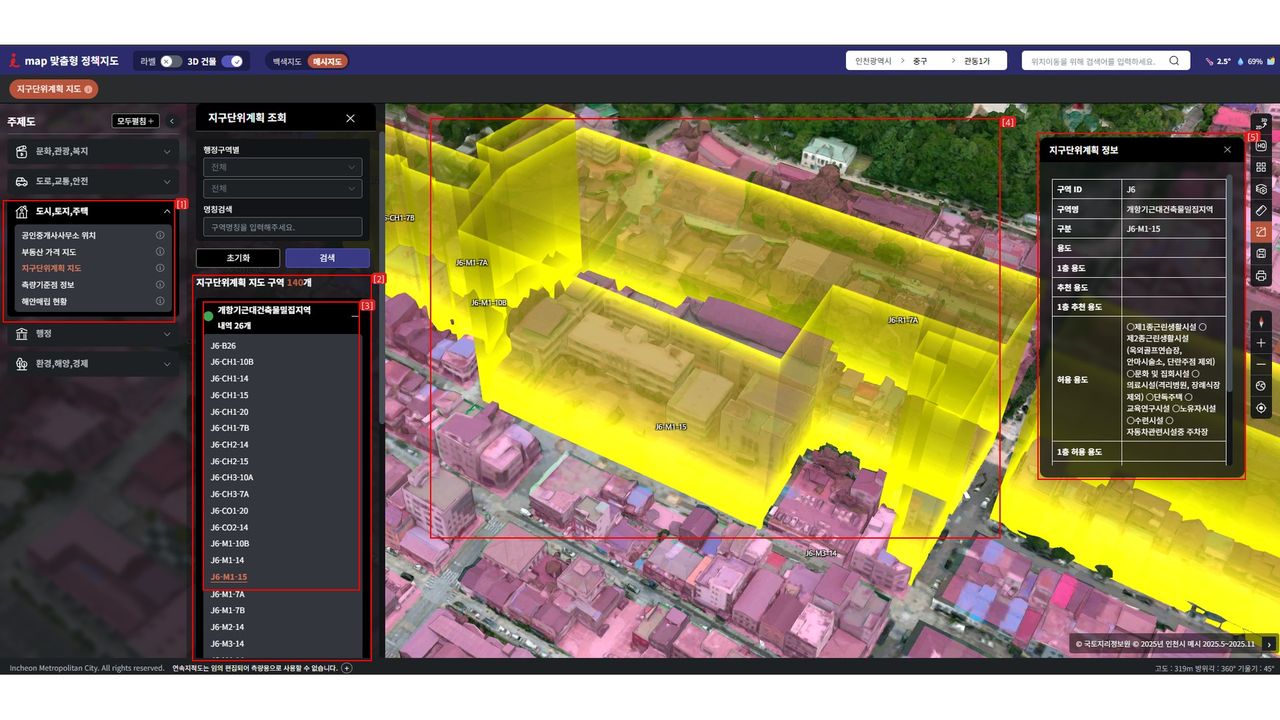Click the save (floppy disk) icon
The width and height of the screenshot is (1280, 720).
pyautogui.click(x=1261, y=254)
